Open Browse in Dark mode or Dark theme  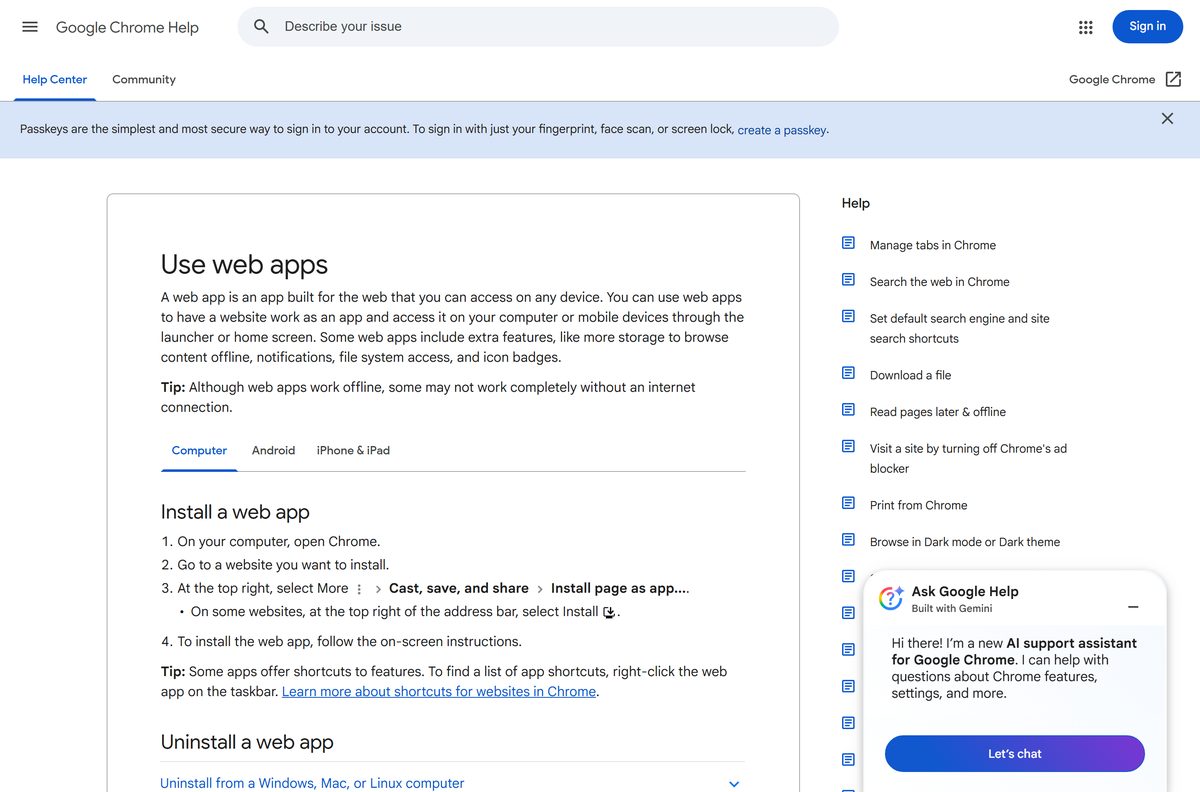click(x=965, y=542)
